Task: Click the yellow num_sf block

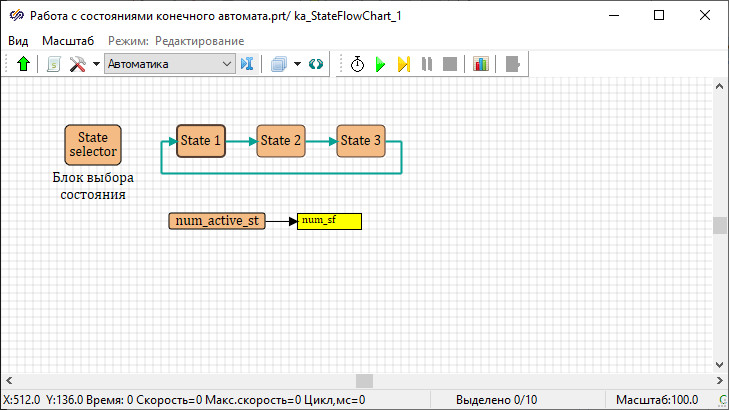Action: [328, 221]
